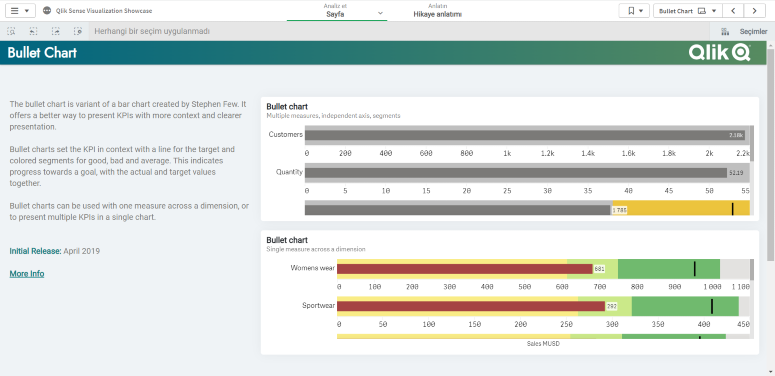Click the Womens wear dark green segment
775x376 pixels.
[x=669, y=269]
